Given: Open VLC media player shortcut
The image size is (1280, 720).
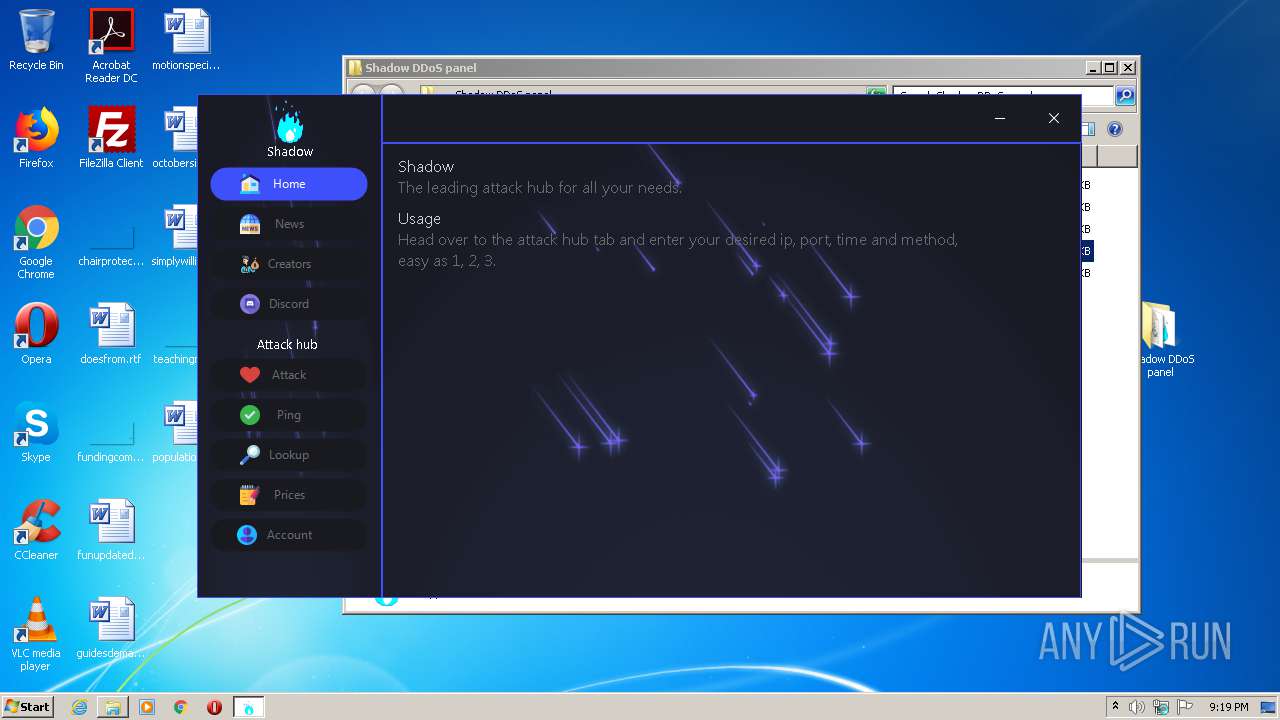Looking at the screenshot, I should (x=36, y=635).
